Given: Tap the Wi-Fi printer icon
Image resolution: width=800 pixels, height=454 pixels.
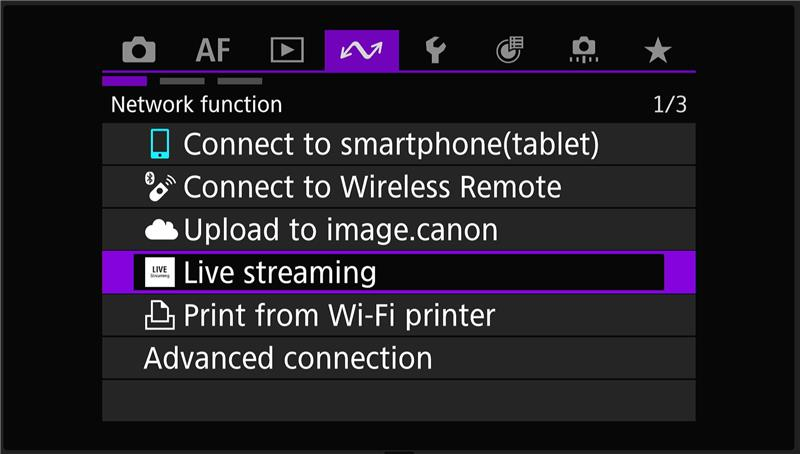Looking at the screenshot, I should coord(160,315).
